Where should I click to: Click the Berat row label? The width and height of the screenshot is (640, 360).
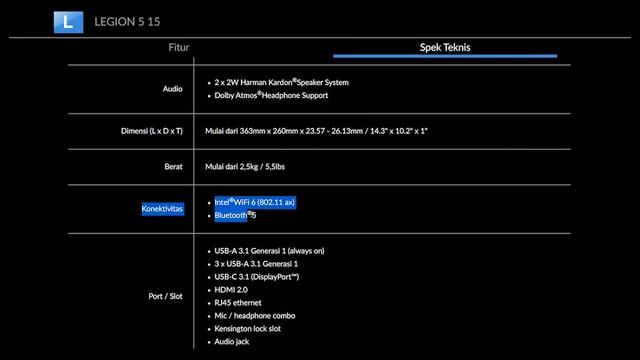click(173, 167)
